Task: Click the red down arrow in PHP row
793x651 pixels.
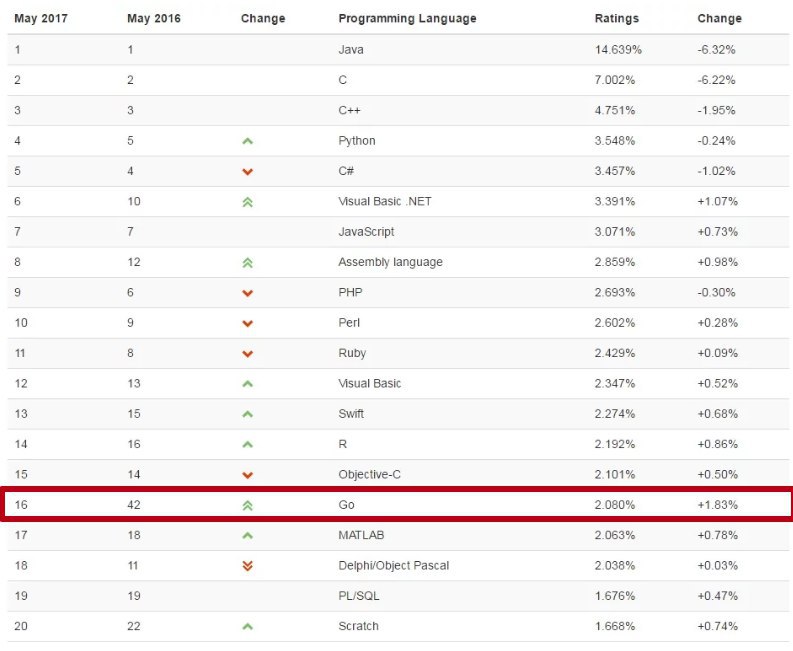Action: 248,293
